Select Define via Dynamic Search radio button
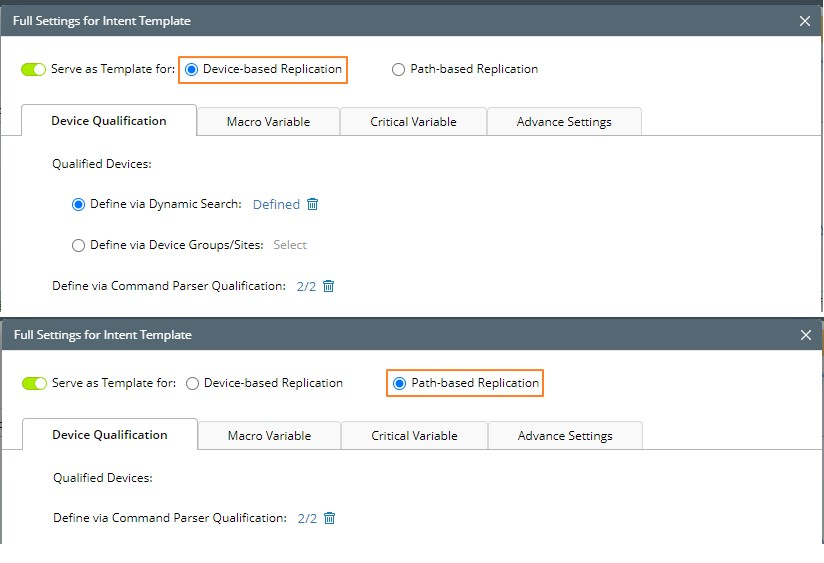The height and width of the screenshot is (563, 824). (x=79, y=204)
